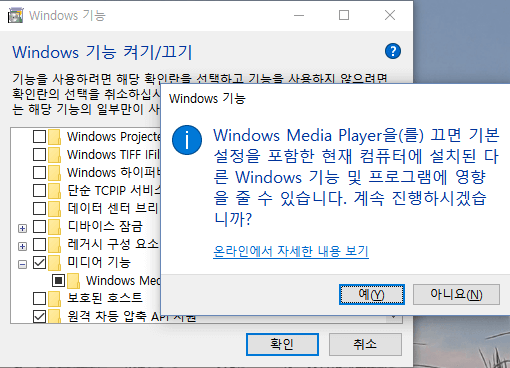
Task: Click folder icon beside 단순 TCPIP 서비스
Action: (x=54, y=191)
